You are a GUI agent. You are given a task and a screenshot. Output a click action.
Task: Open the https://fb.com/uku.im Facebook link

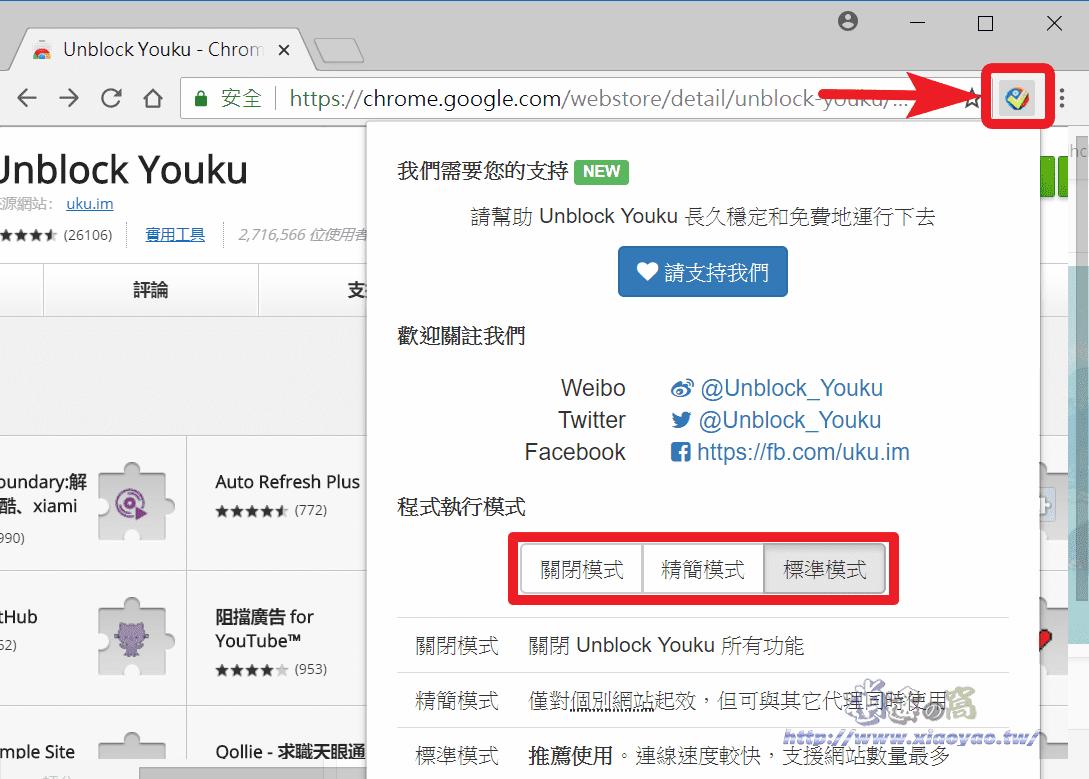[x=803, y=452]
